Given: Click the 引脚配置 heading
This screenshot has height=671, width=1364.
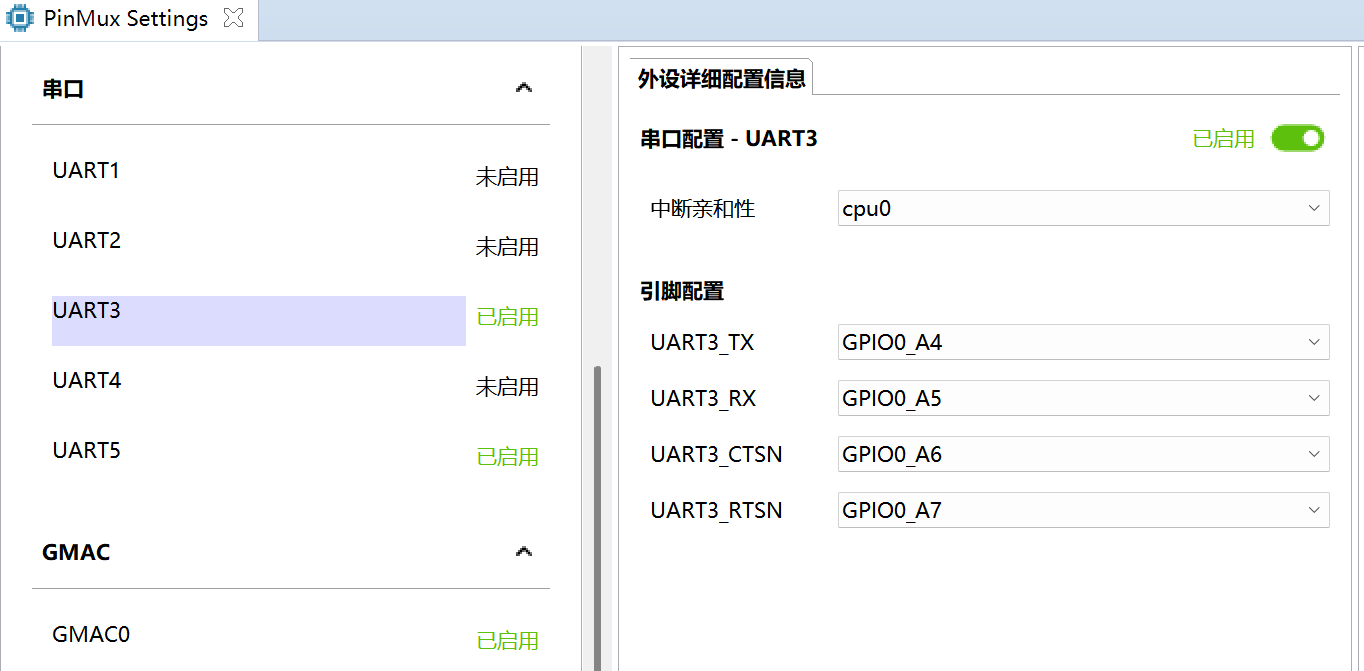Looking at the screenshot, I should coord(682,292).
